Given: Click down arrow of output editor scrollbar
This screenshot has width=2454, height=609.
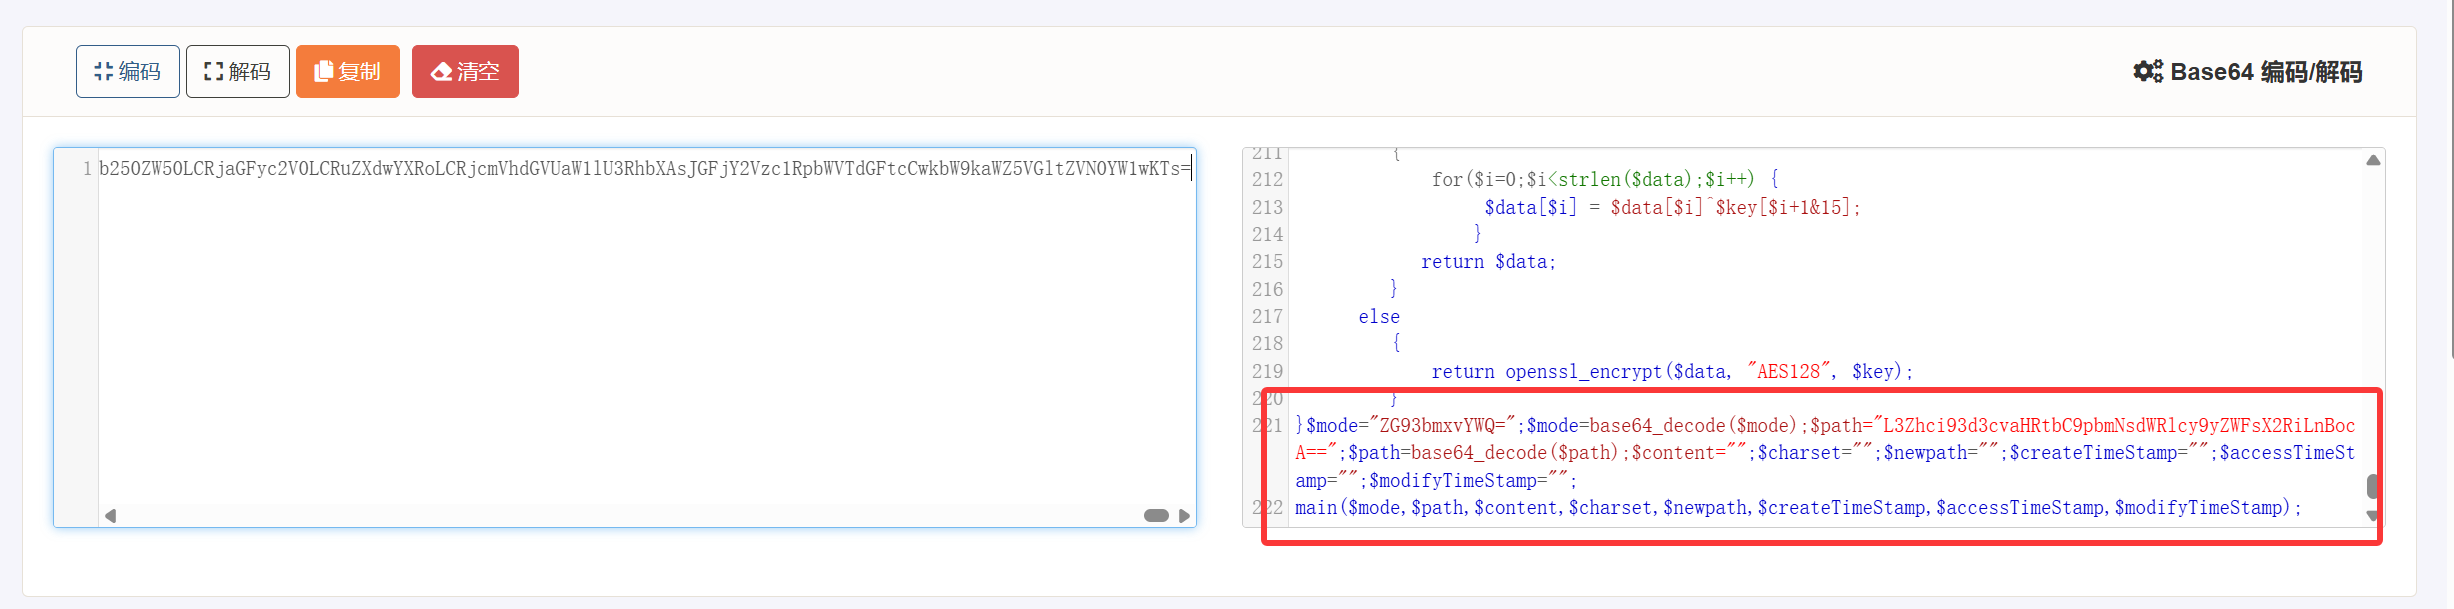Looking at the screenshot, I should [x=2372, y=516].
